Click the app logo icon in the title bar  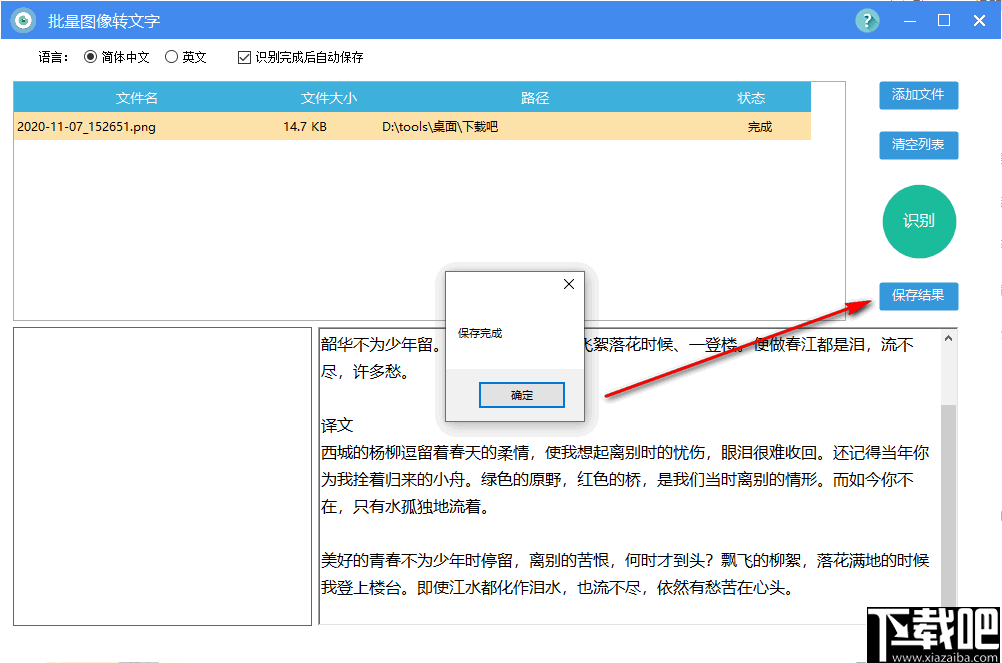click(22, 20)
